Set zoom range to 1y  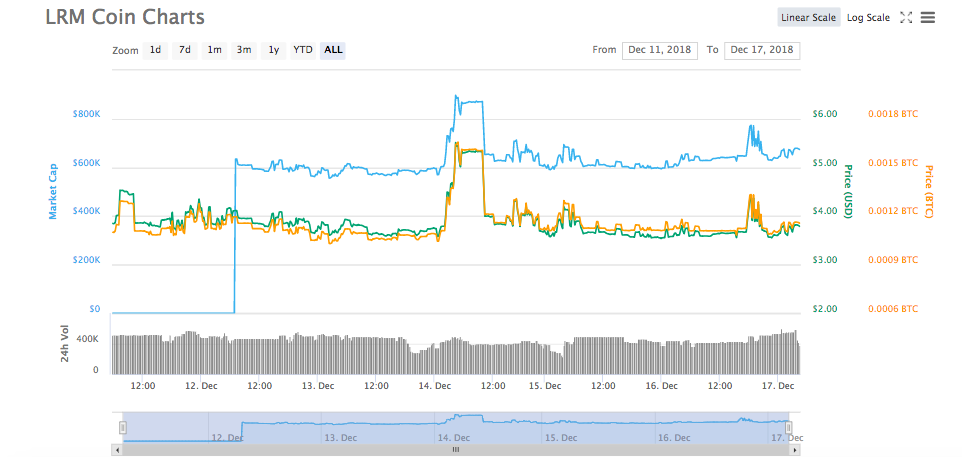pos(274,50)
